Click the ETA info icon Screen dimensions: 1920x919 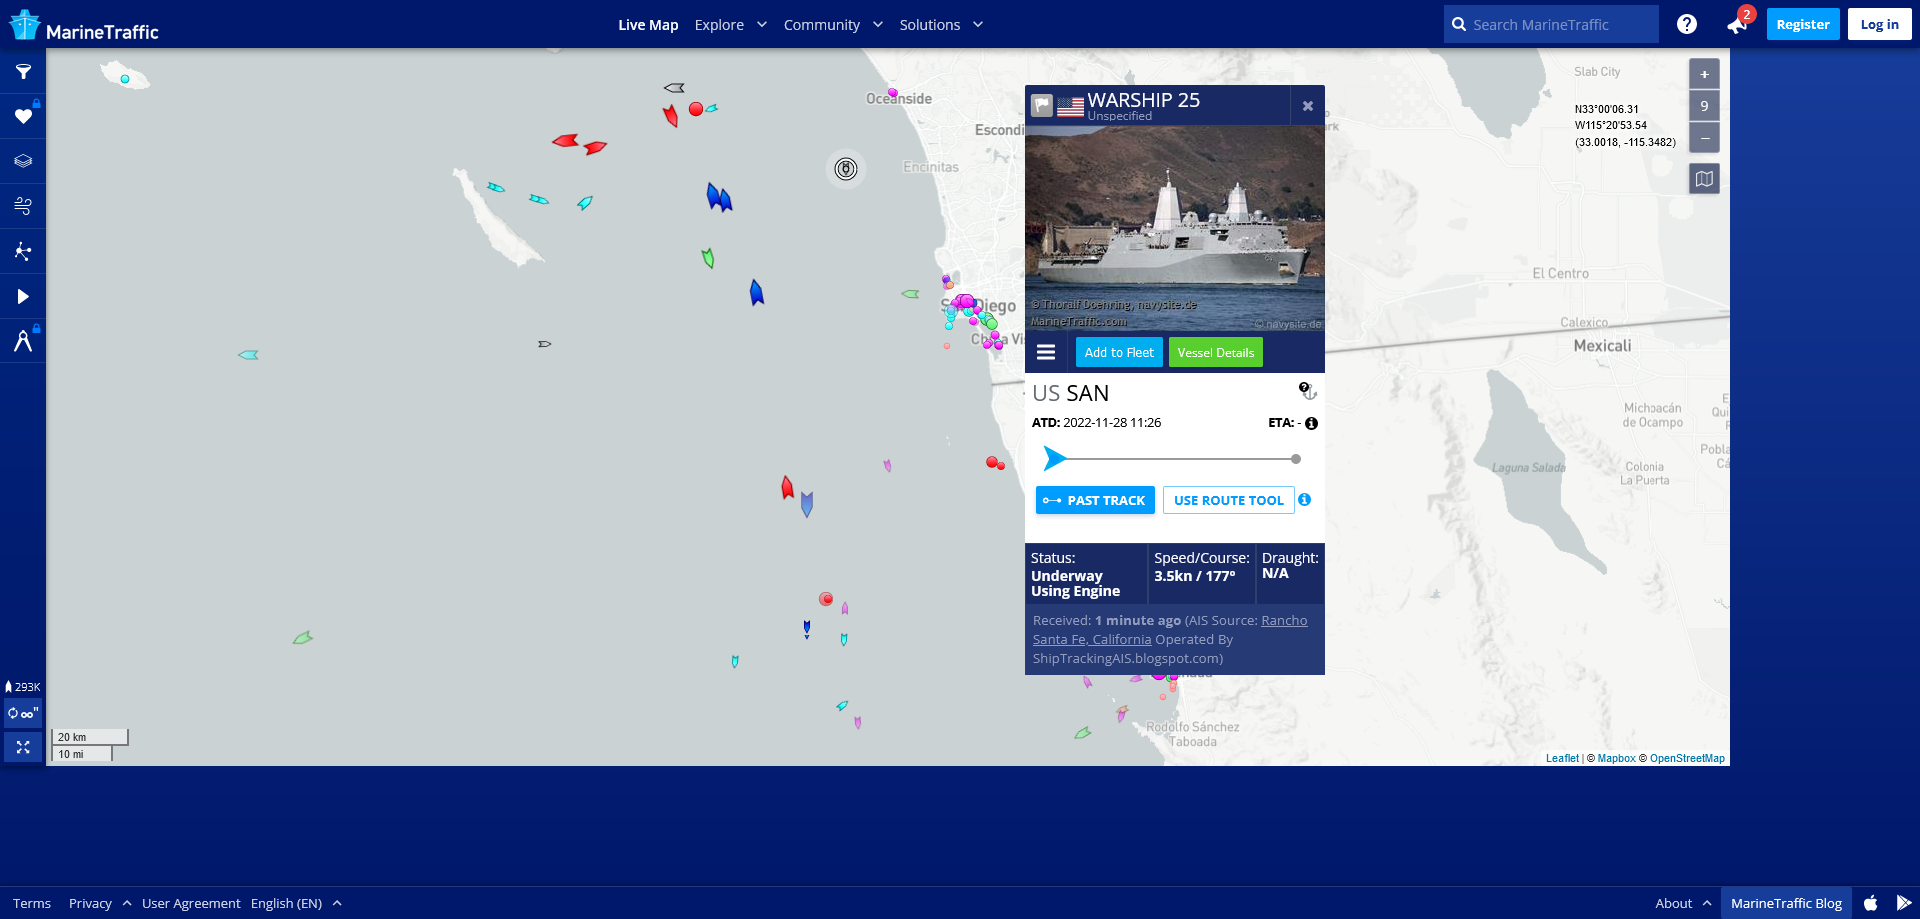(1311, 424)
